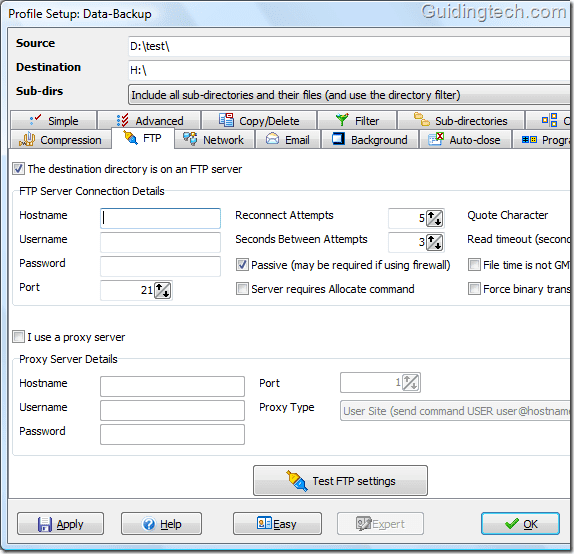
Task: Click the FTP Port number field
Action: [127, 290]
